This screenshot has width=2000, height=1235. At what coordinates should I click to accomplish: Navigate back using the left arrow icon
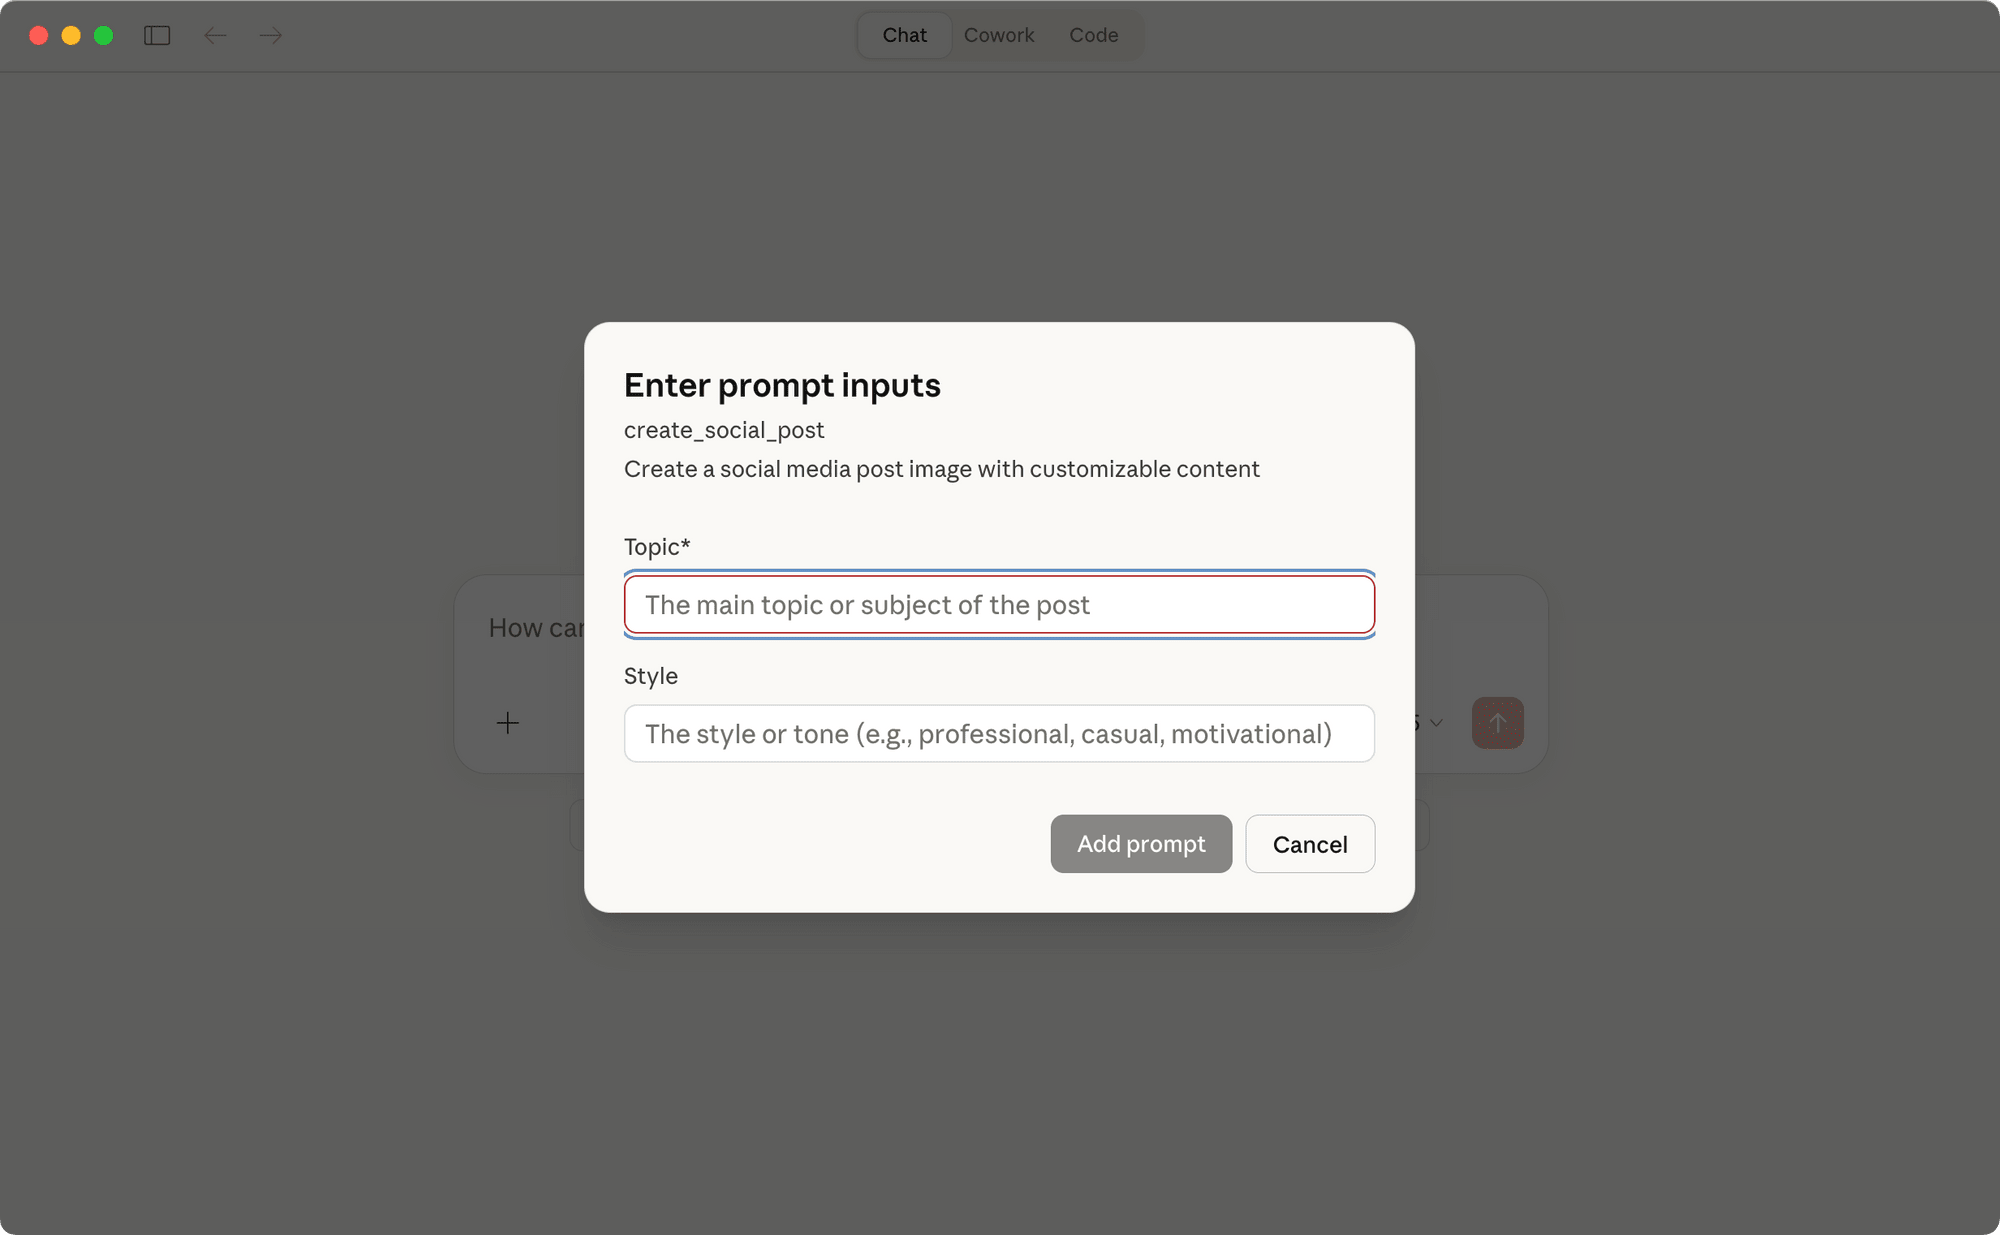click(x=215, y=35)
